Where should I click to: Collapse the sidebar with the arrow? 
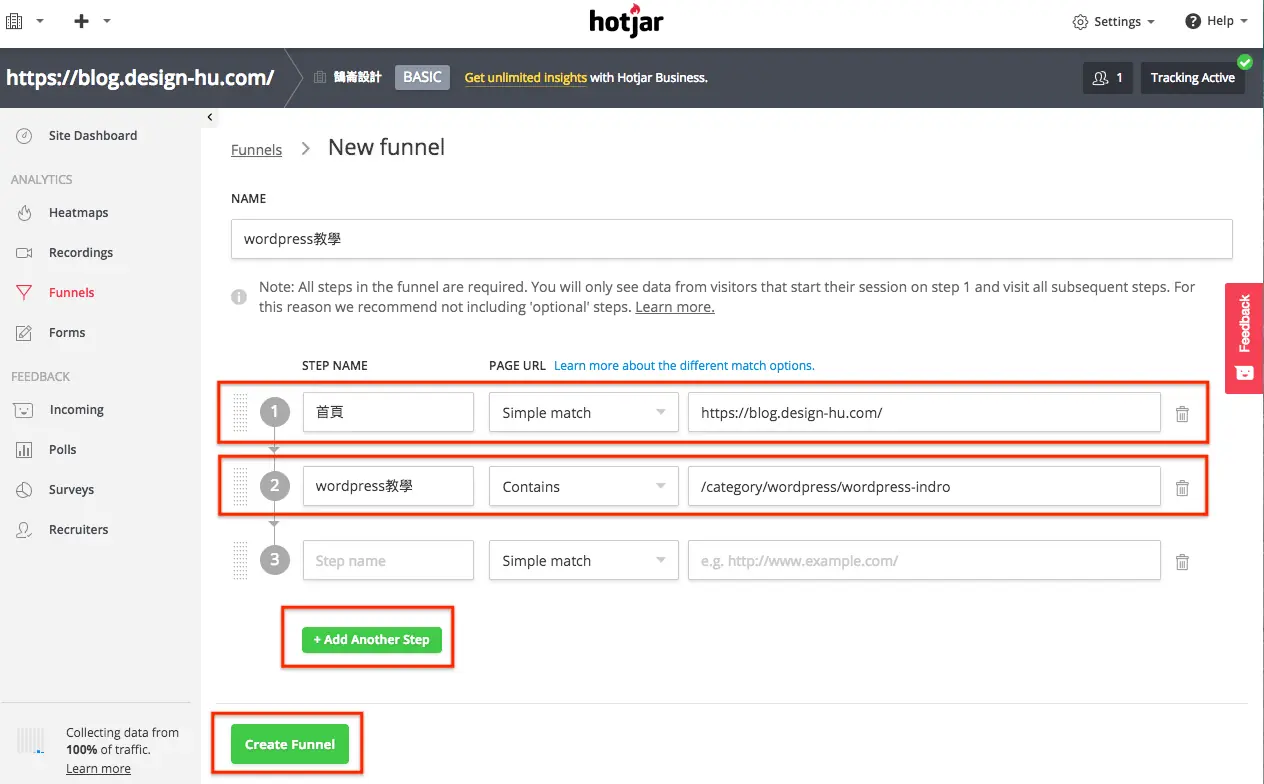click(x=209, y=117)
